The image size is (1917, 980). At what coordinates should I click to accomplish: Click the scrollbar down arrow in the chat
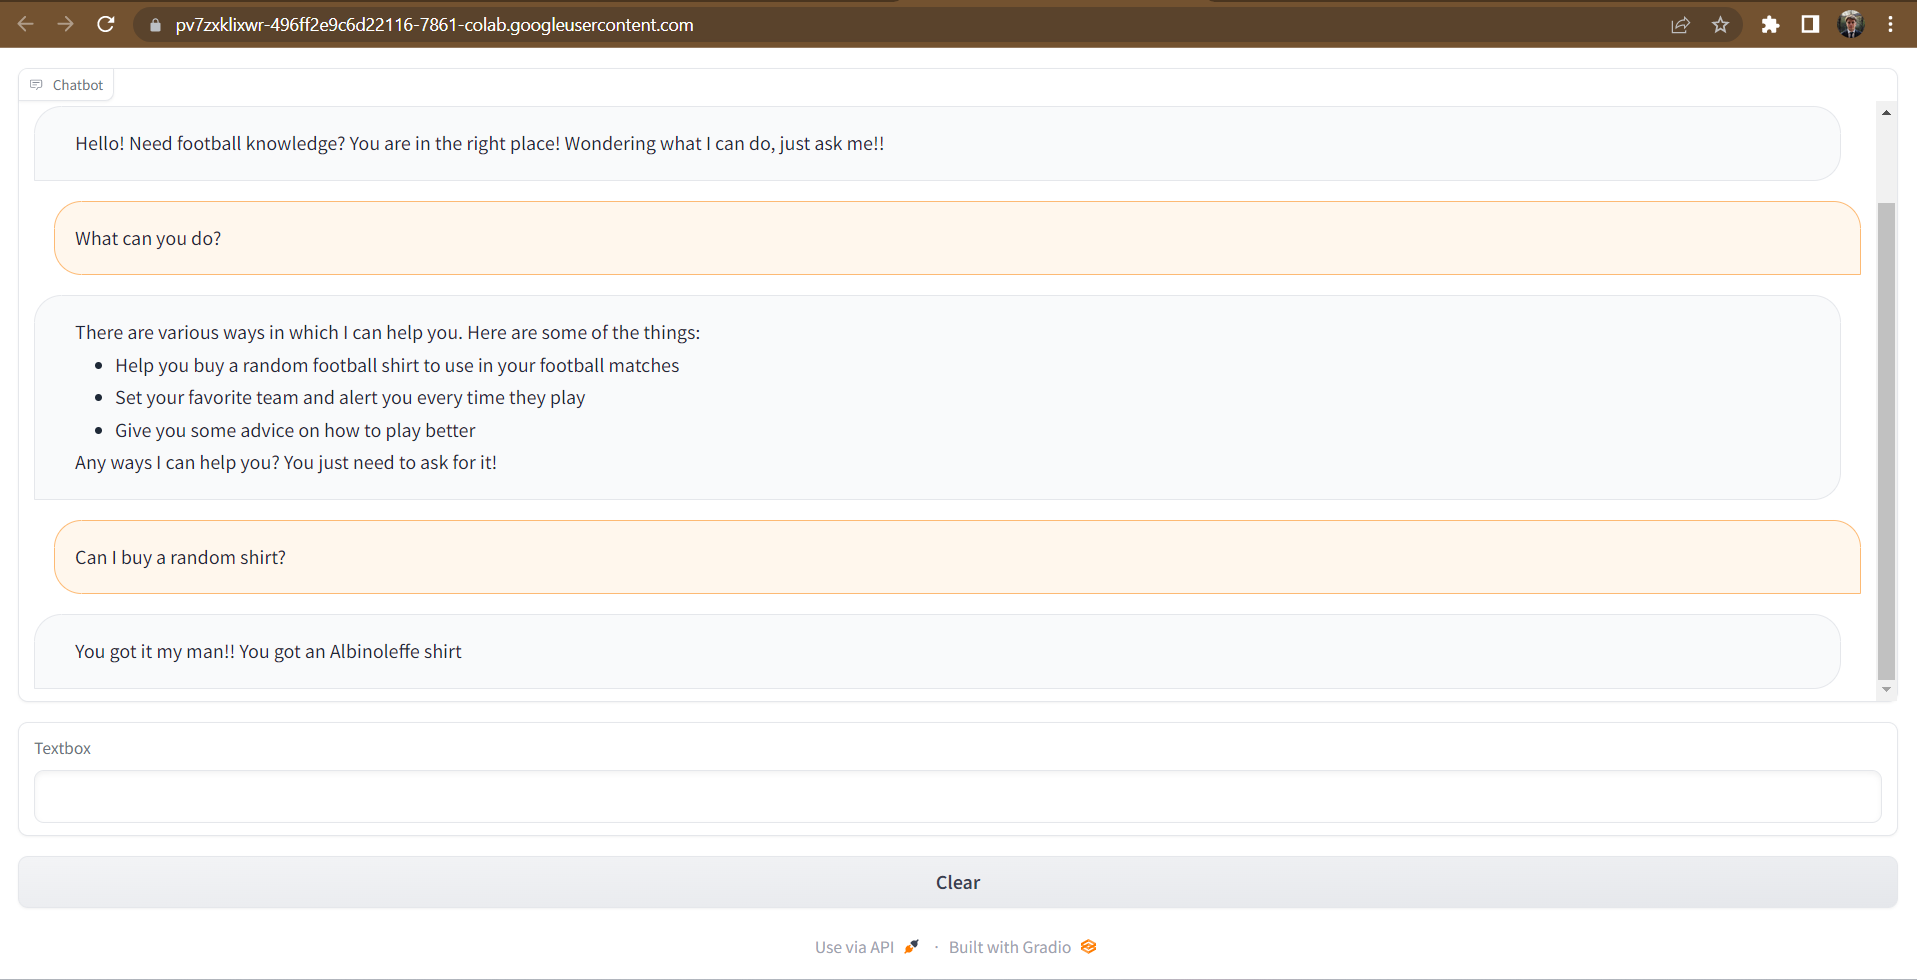pyautogui.click(x=1887, y=689)
